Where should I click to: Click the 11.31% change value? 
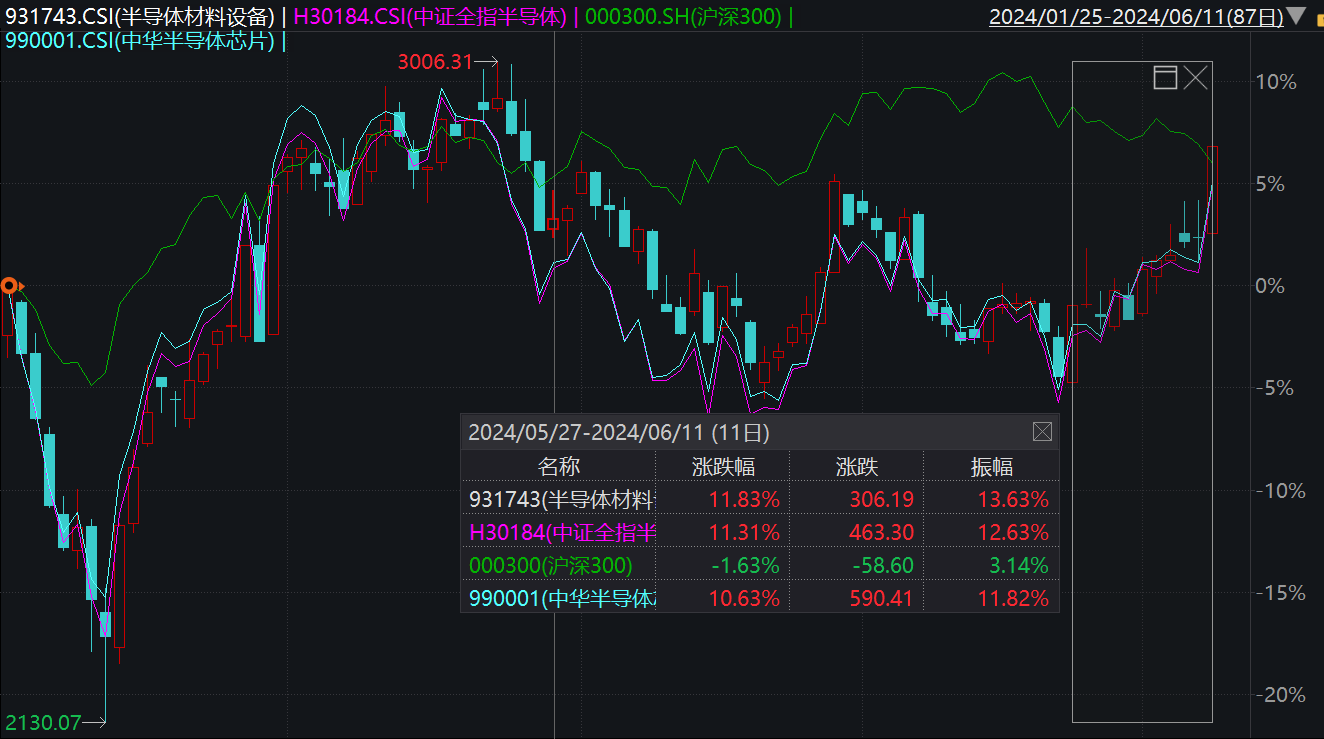tap(744, 532)
